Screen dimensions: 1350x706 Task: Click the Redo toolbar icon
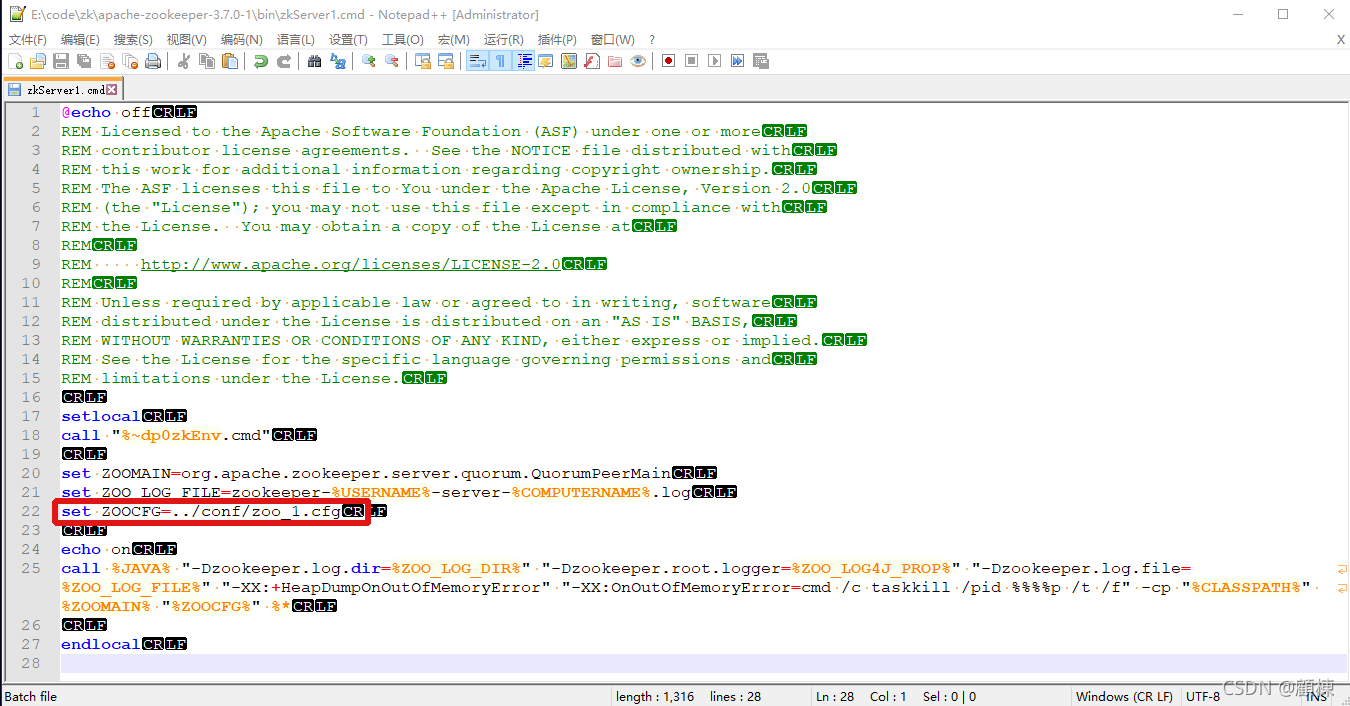coord(284,61)
